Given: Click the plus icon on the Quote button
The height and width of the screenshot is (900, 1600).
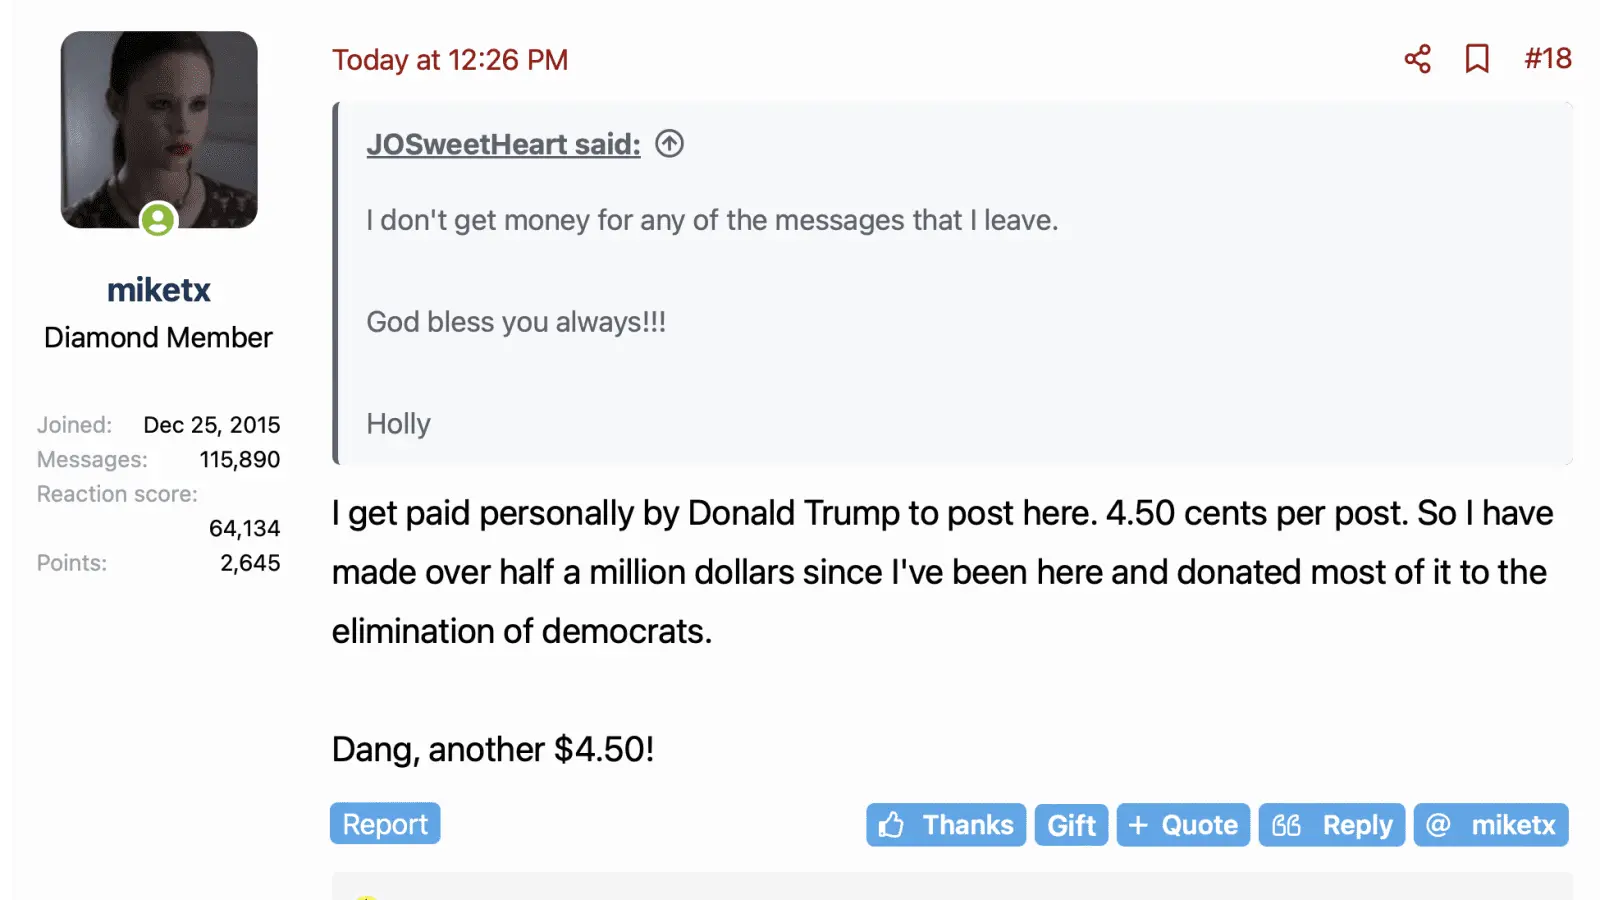Looking at the screenshot, I should pyautogui.click(x=1136, y=824).
